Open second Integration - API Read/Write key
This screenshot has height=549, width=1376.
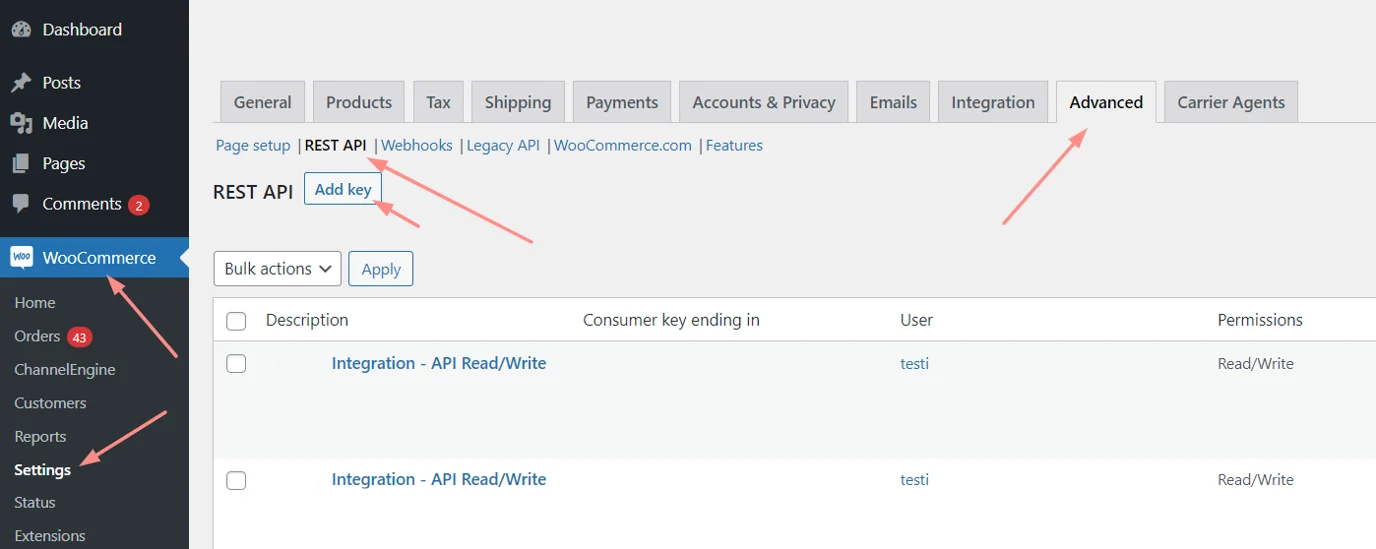[x=439, y=480]
